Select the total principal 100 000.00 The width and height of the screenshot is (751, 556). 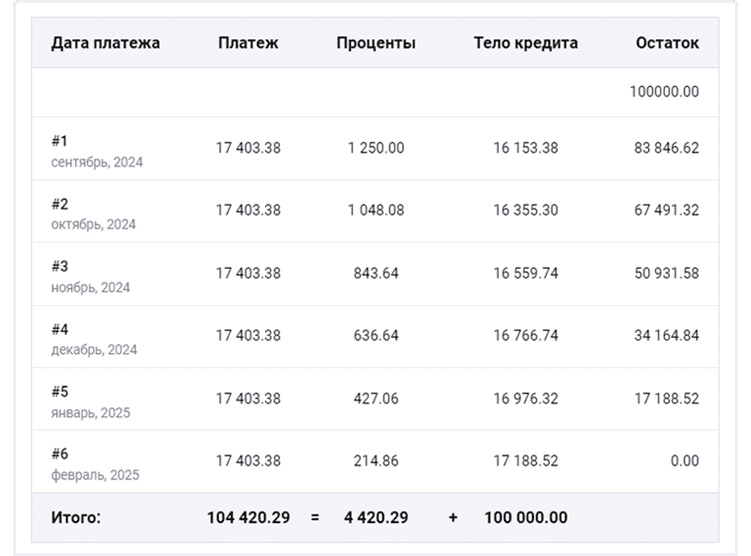pos(526,518)
